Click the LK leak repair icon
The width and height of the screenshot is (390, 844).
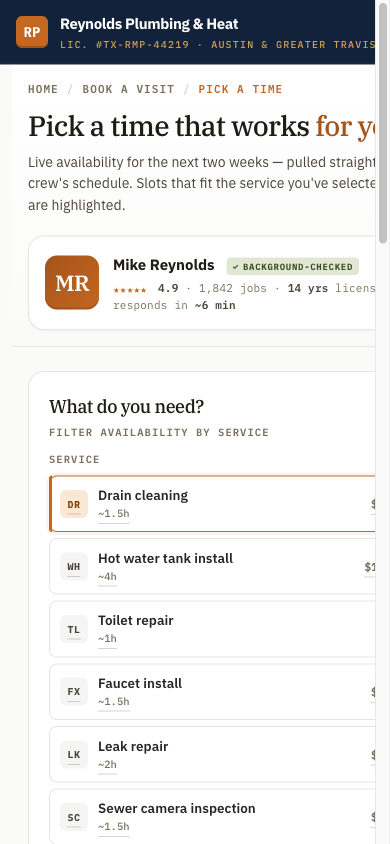(x=74, y=755)
